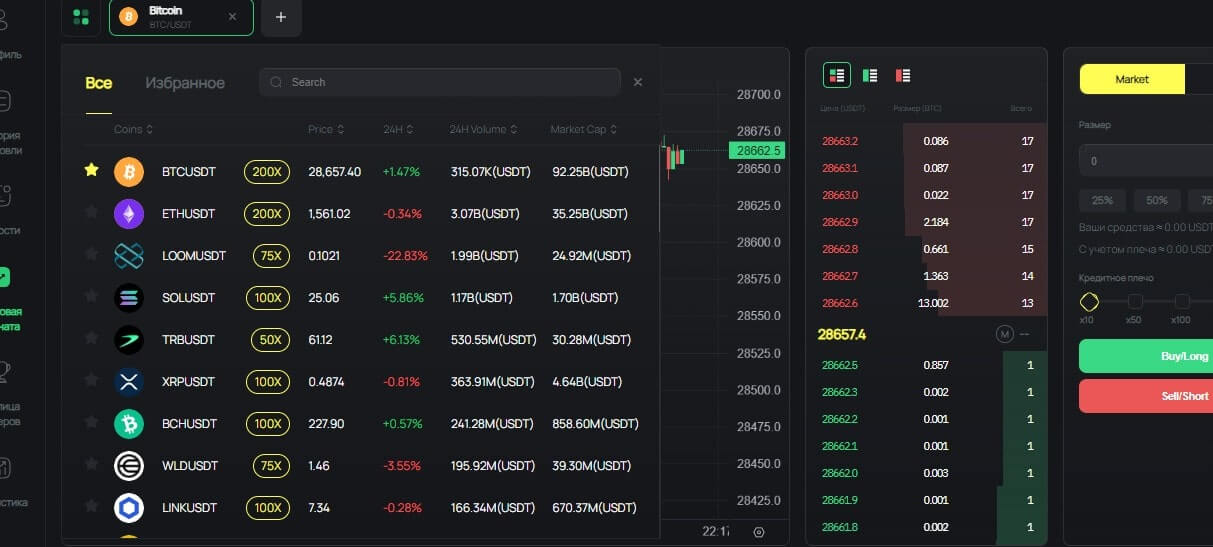This screenshot has width=1213, height=547.
Task: Open chart settings gear icon
Action: coord(759,532)
